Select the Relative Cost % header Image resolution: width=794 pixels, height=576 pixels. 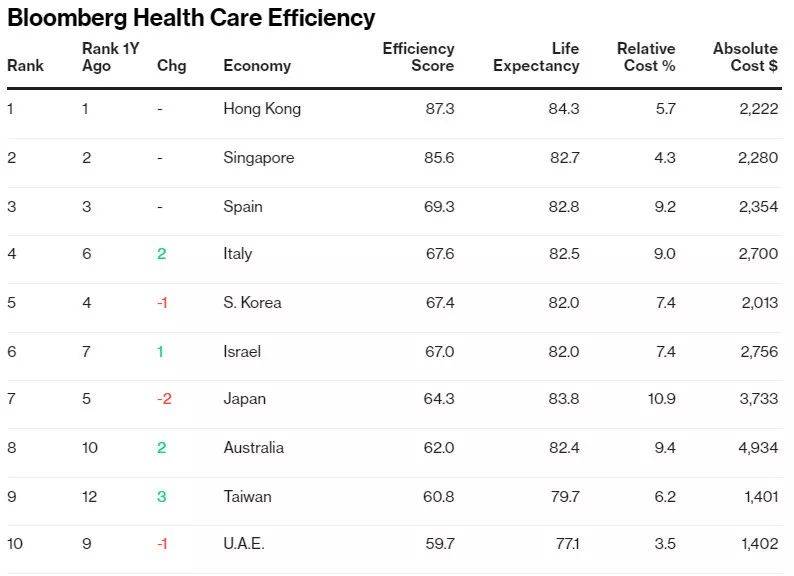pos(646,57)
